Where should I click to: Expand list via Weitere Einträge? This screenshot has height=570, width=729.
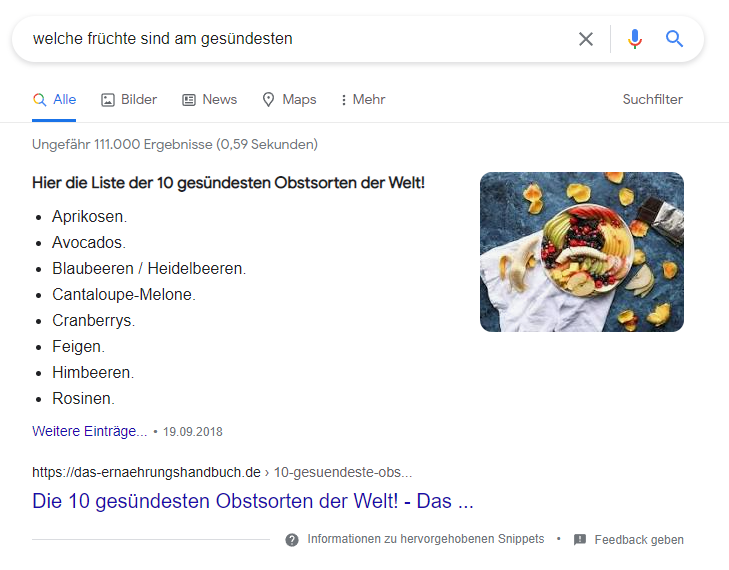pos(90,432)
